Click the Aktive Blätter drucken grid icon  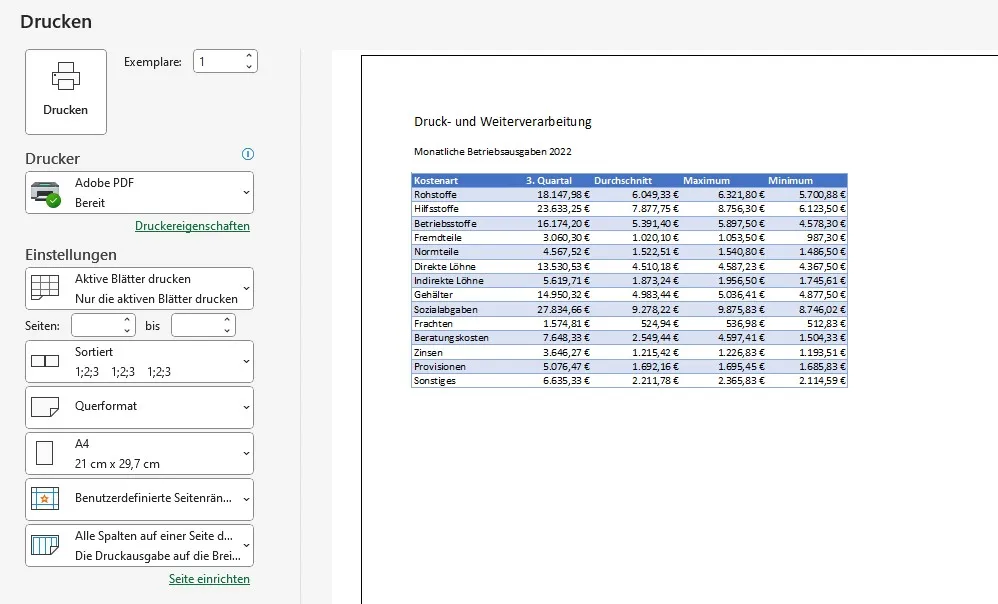[x=46, y=288]
